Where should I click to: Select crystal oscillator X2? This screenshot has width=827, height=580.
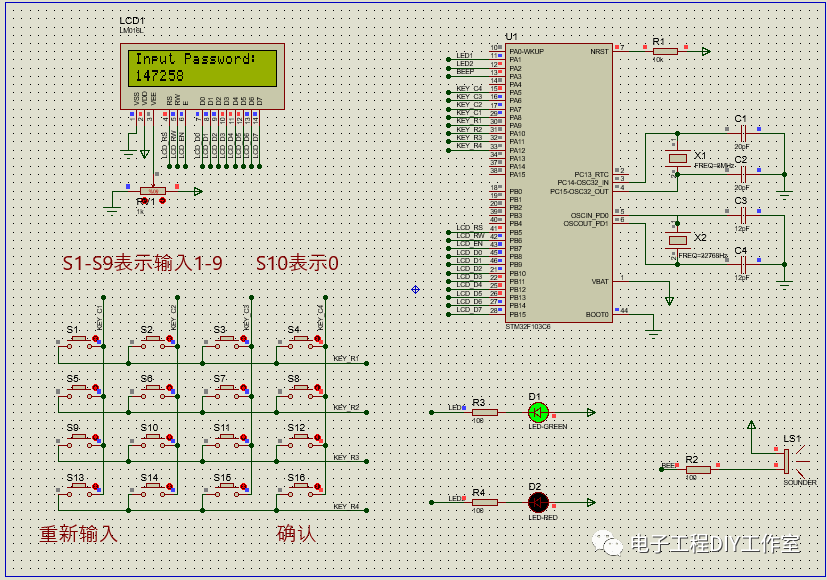click(x=678, y=239)
